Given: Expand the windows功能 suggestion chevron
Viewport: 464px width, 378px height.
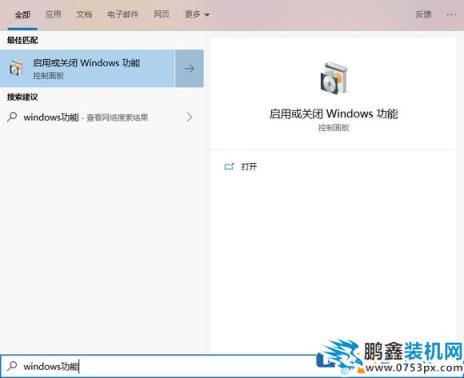Looking at the screenshot, I should 189,117.
